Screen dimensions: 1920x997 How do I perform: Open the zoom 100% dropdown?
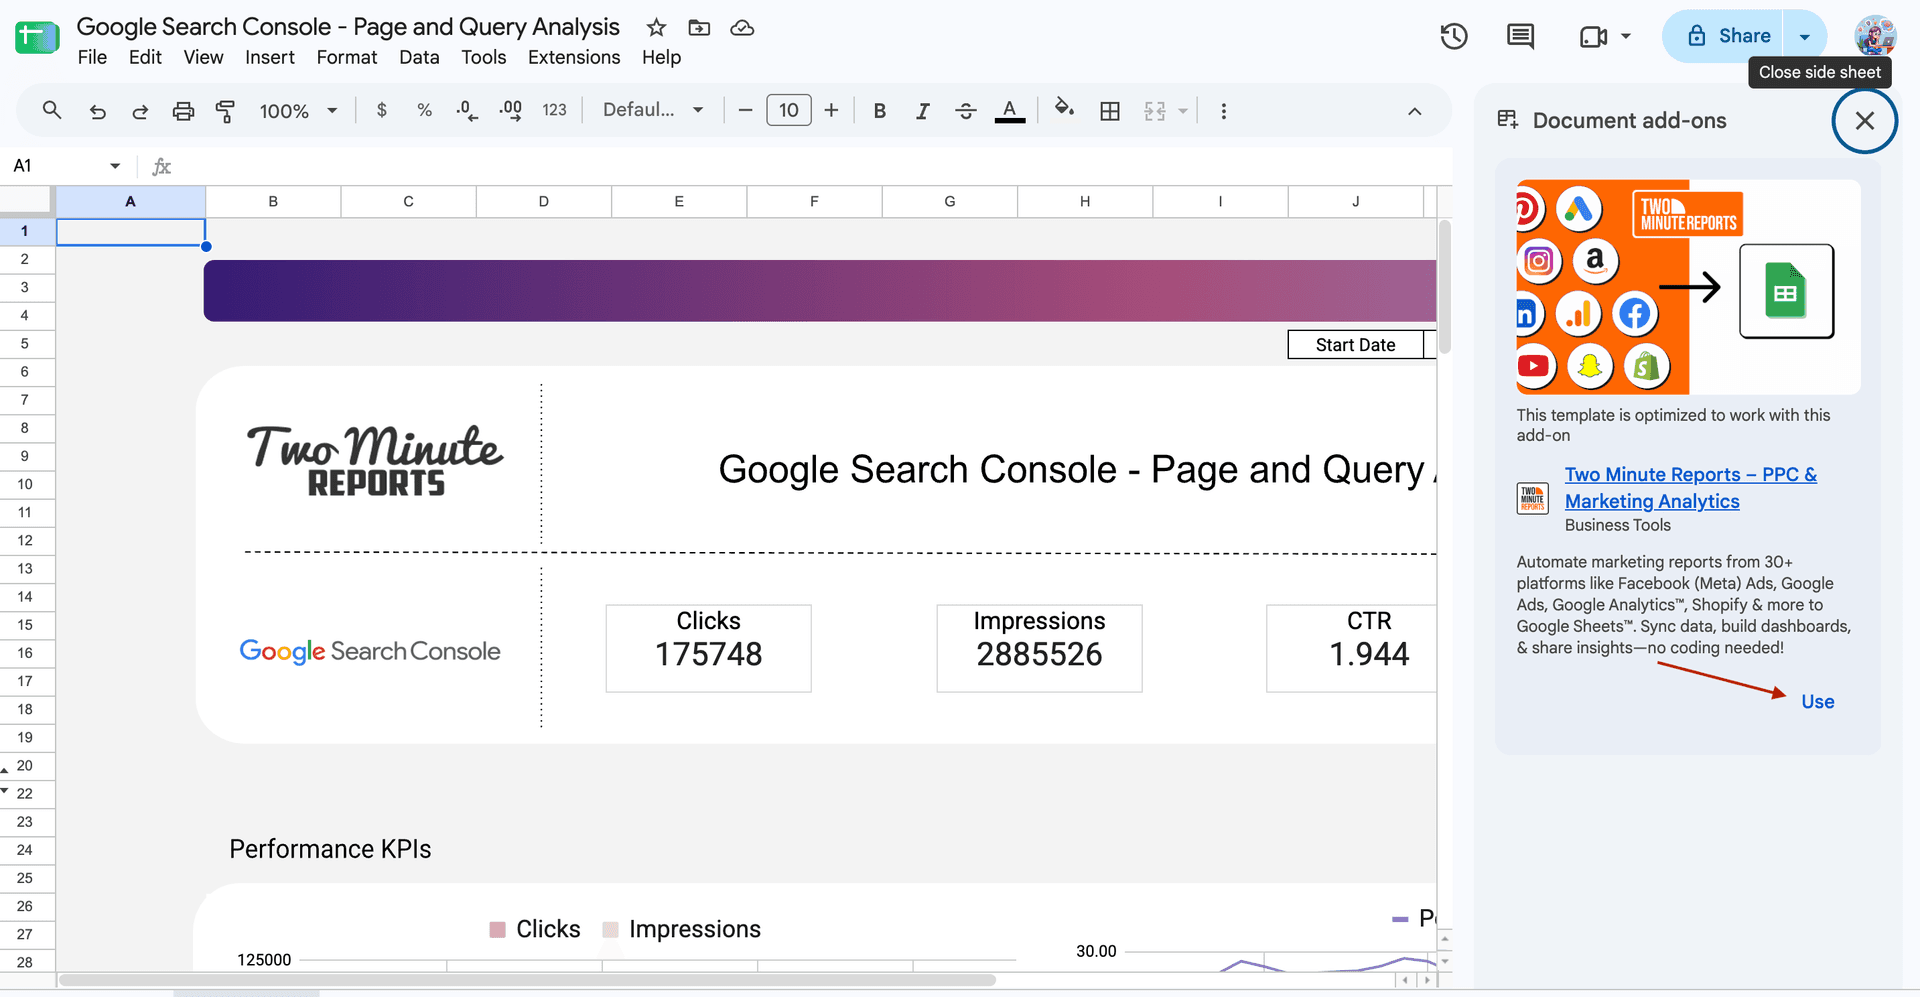tap(298, 111)
